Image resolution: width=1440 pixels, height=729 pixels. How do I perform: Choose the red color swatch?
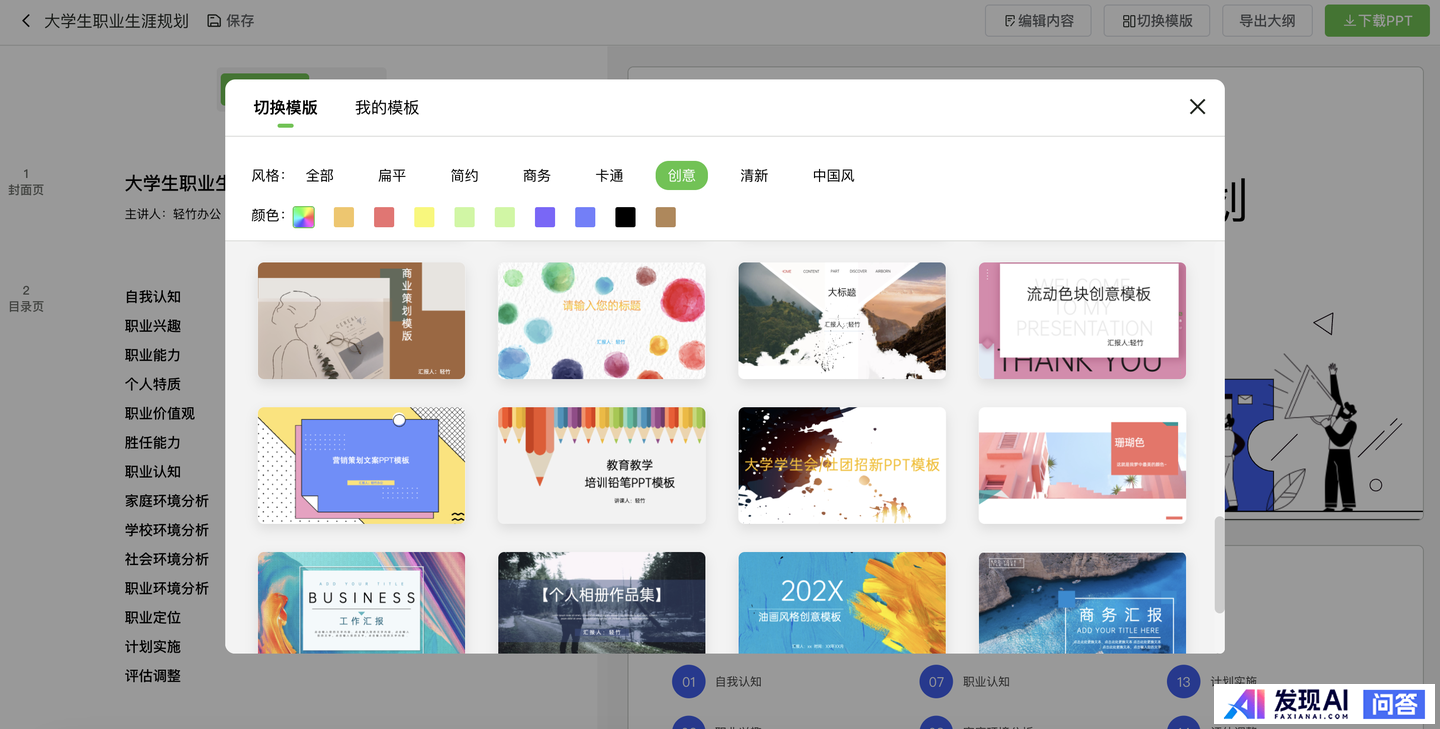tap(384, 217)
